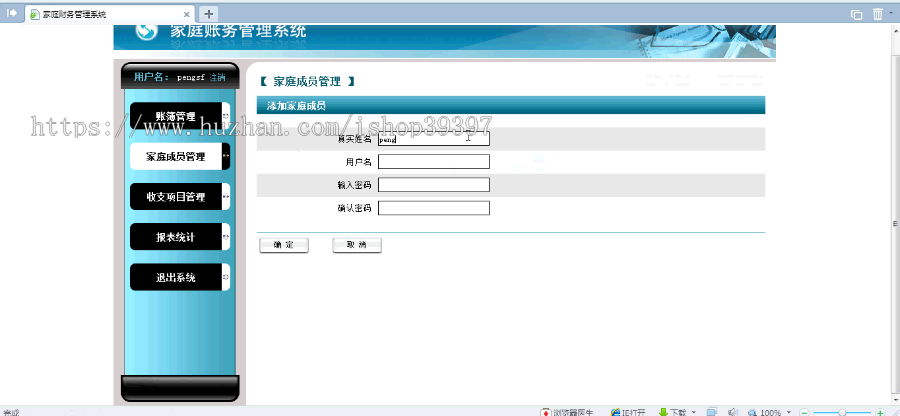900x416 pixels.
Task: Click the zoom out minus button
Action: [x=804, y=412]
